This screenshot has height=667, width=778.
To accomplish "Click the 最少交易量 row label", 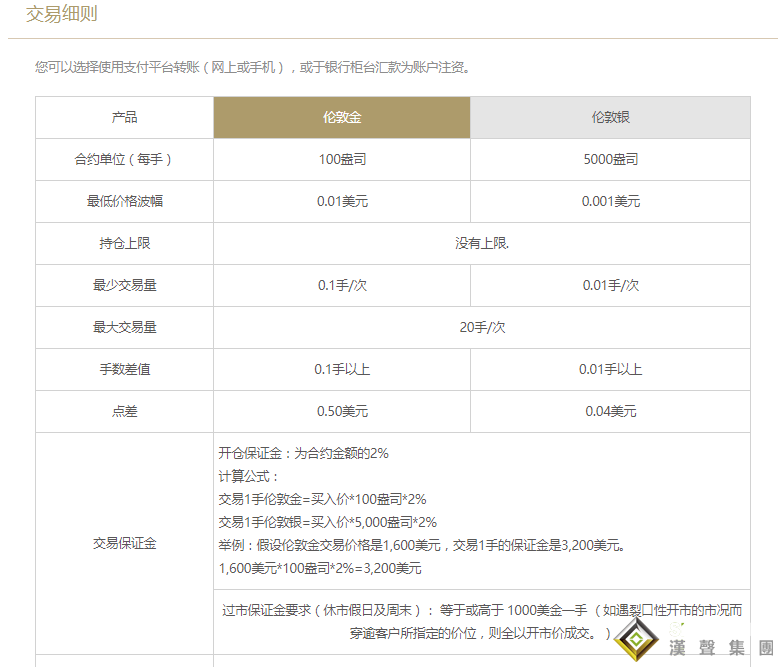I will (125, 285).
